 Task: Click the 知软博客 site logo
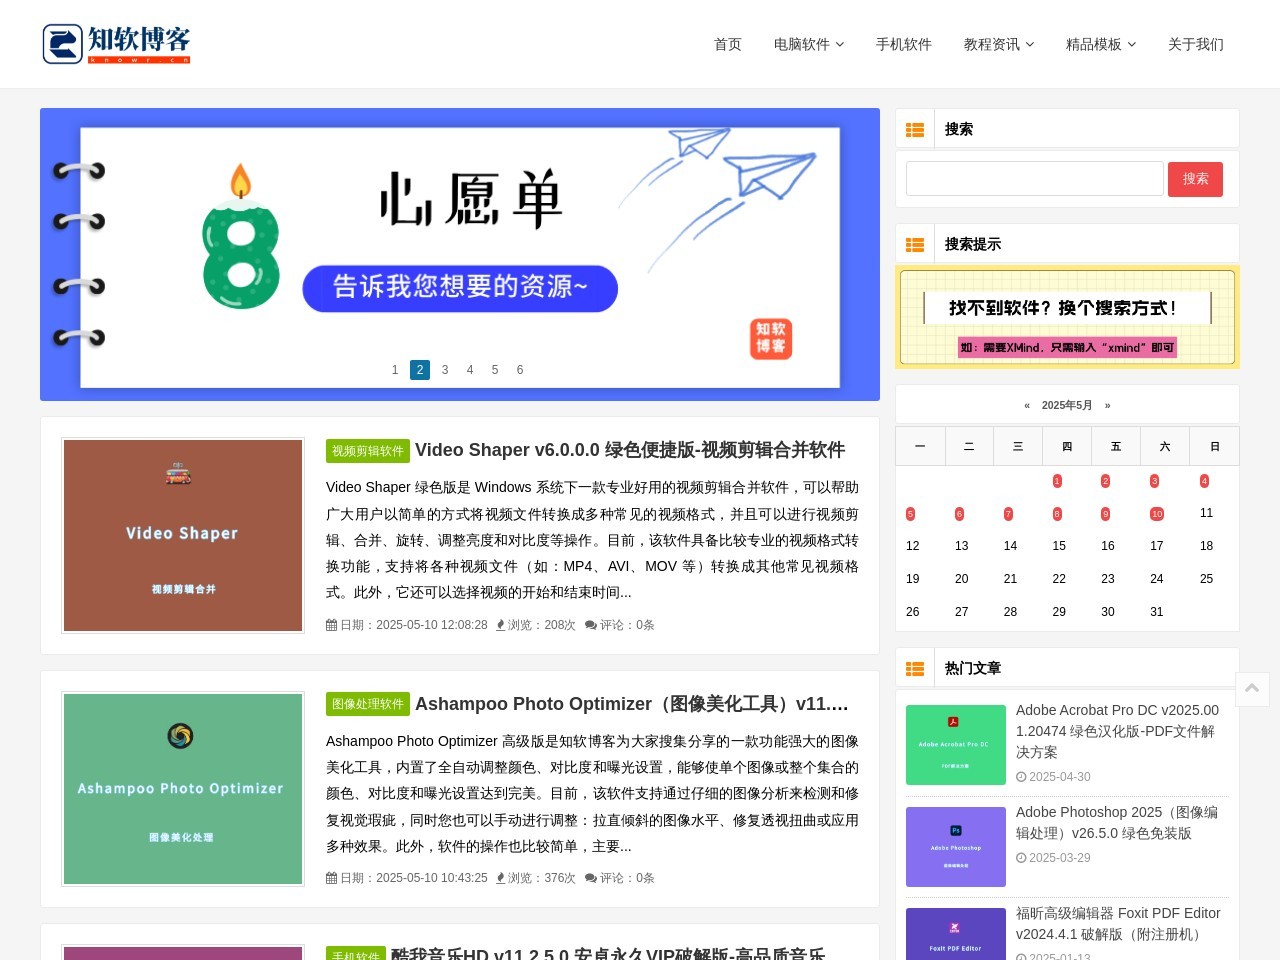(x=116, y=44)
